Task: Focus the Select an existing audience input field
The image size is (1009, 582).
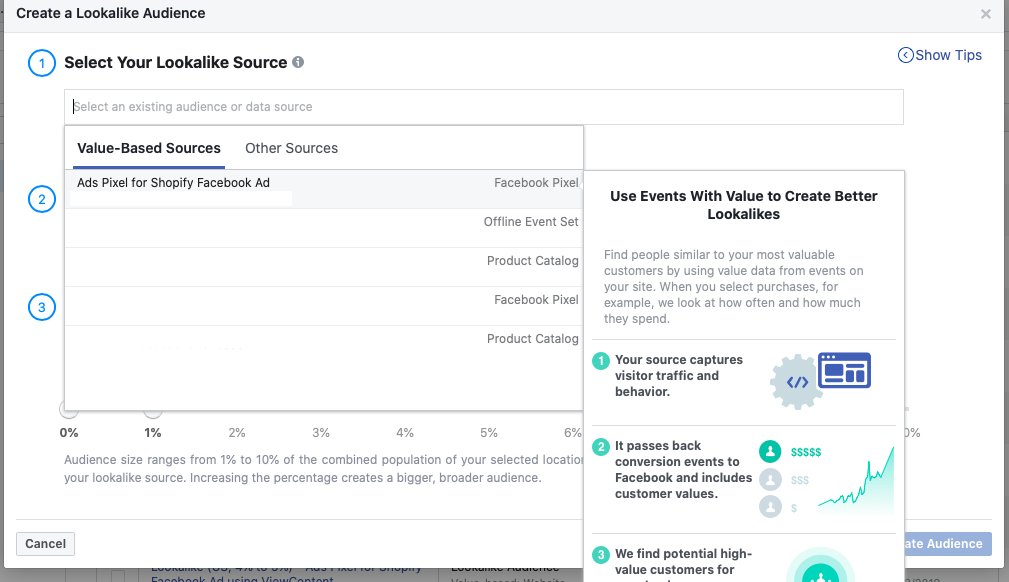Action: 484,107
